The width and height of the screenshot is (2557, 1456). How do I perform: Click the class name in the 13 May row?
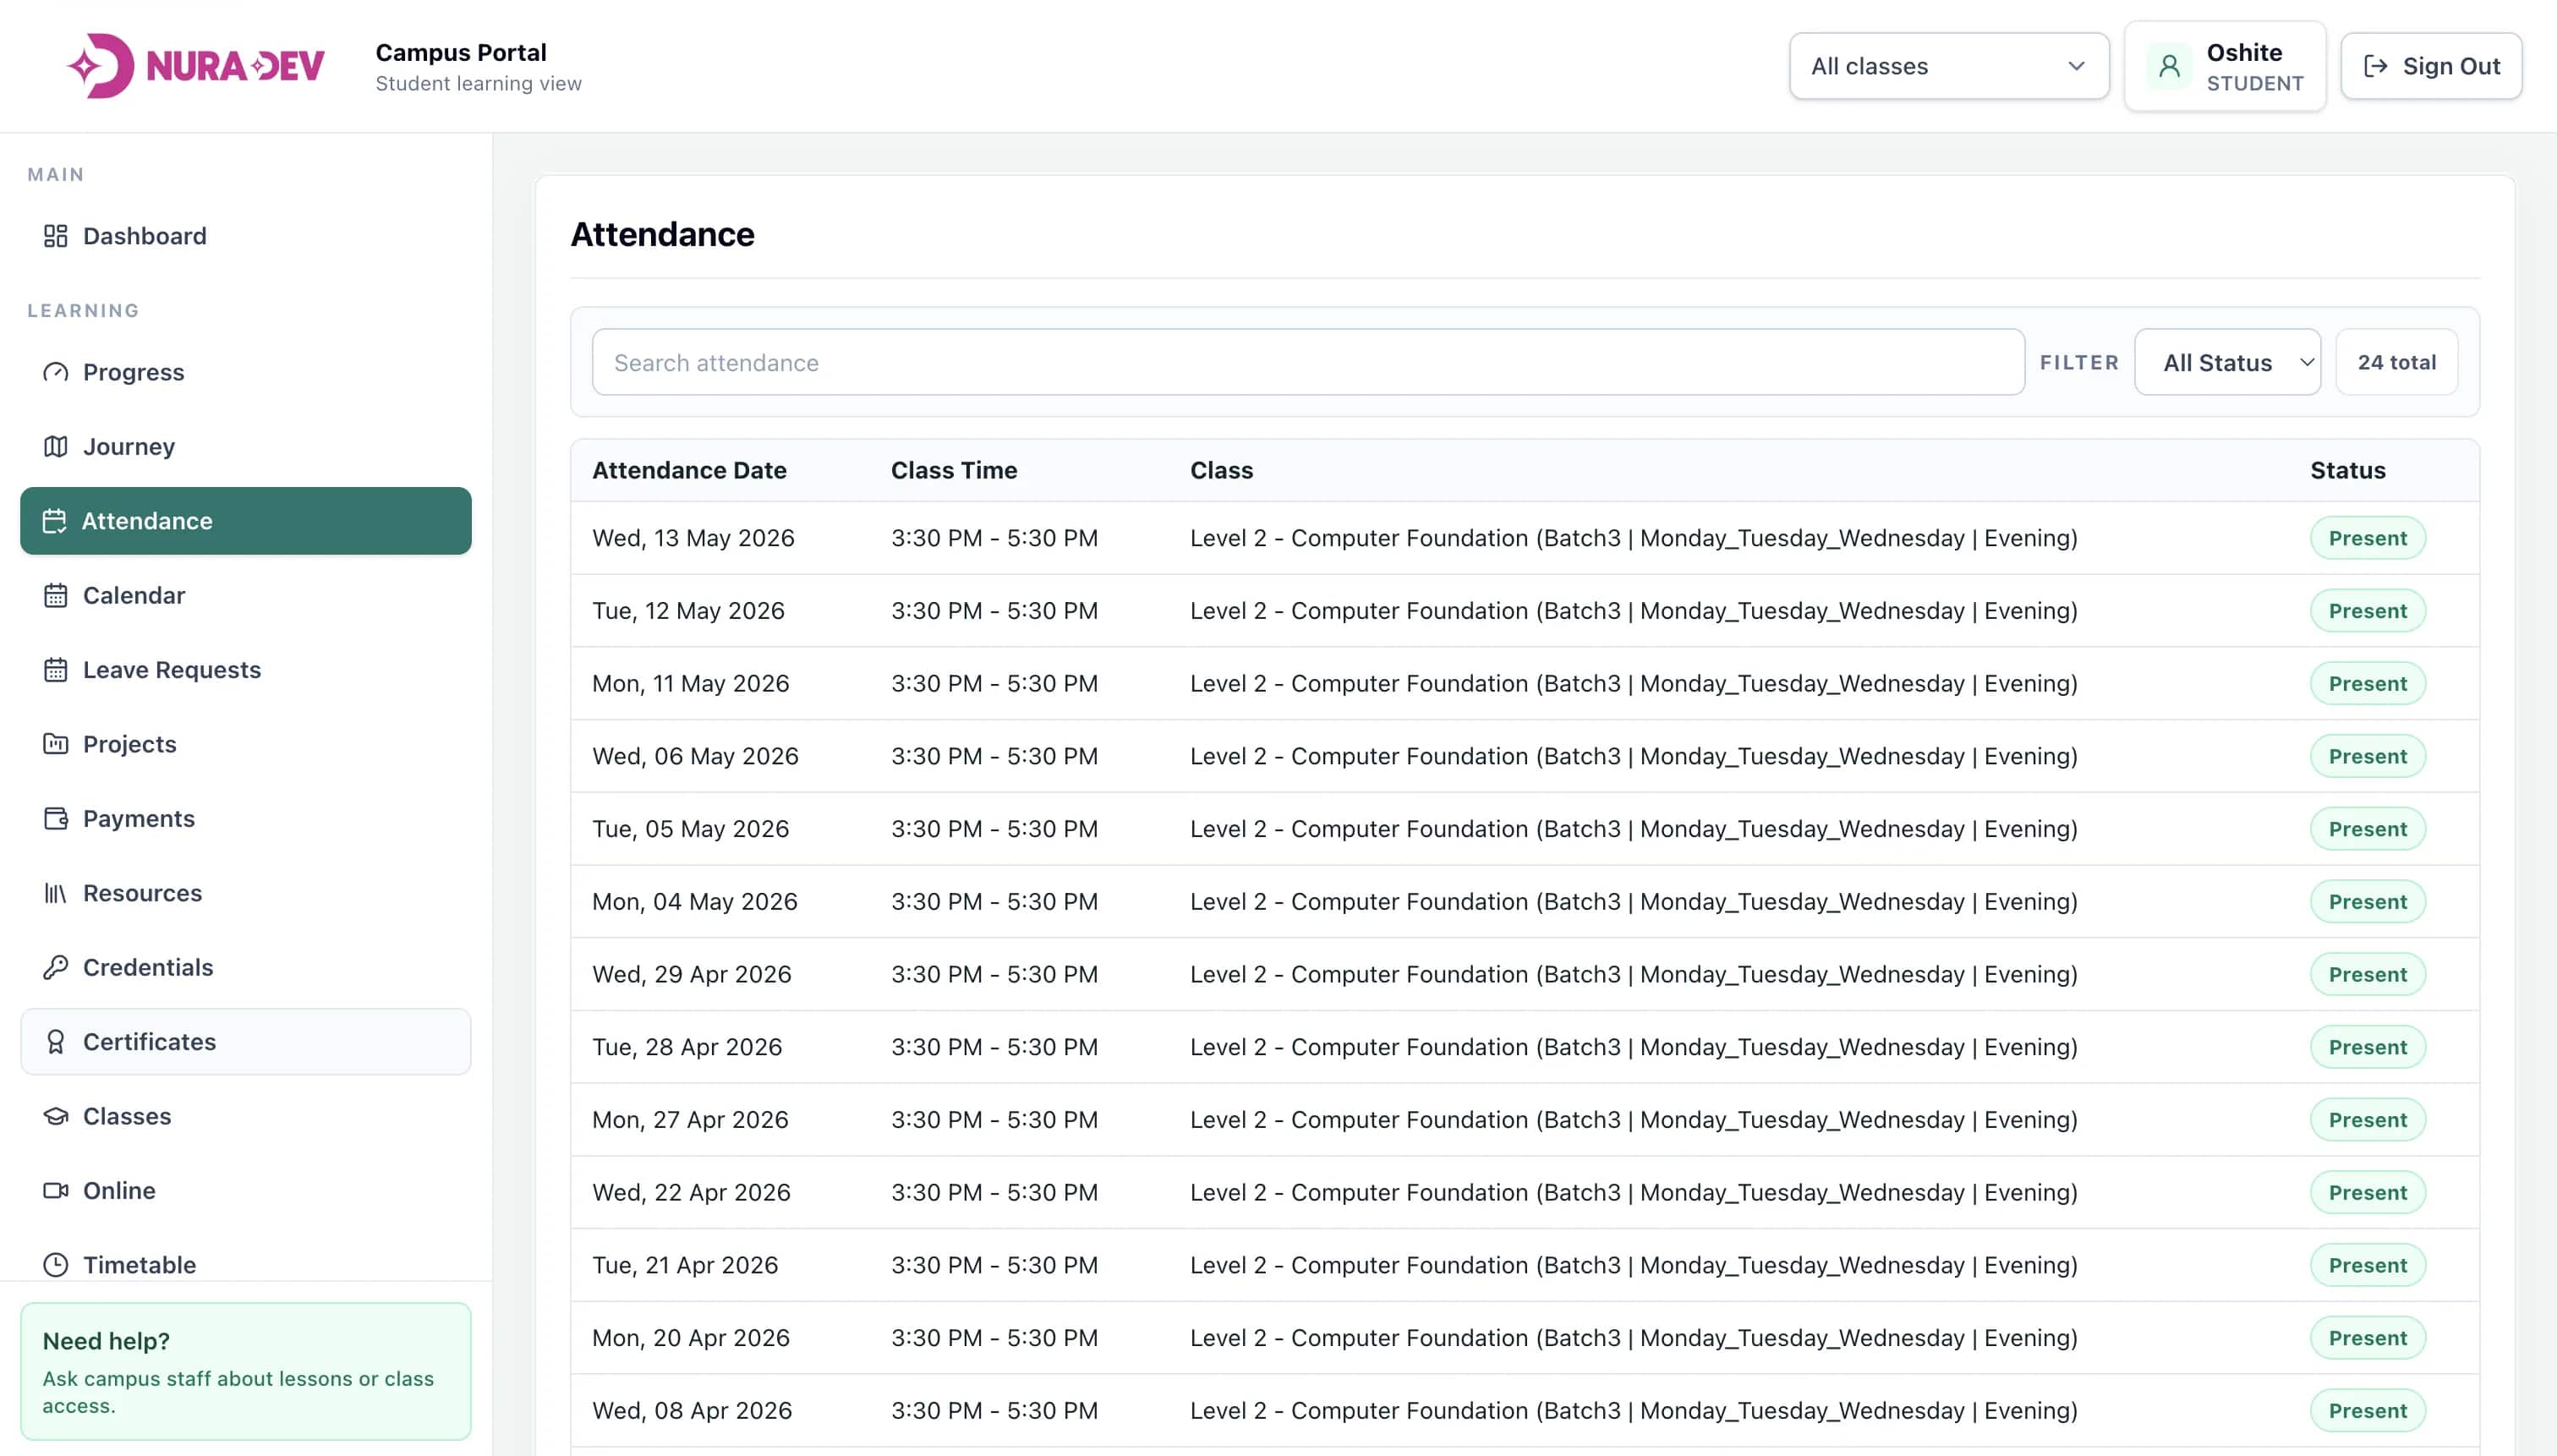point(1633,538)
